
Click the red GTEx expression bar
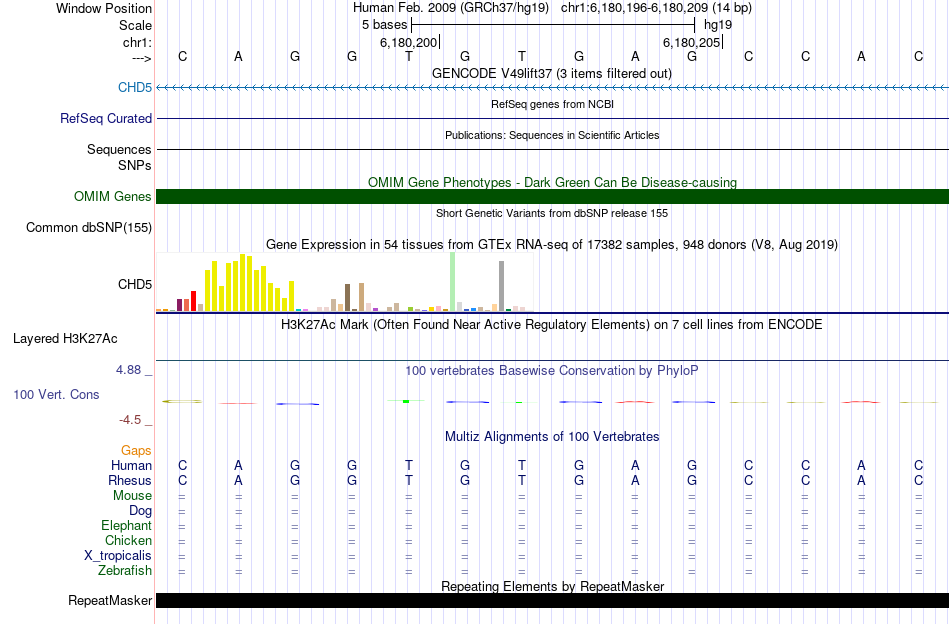193,301
